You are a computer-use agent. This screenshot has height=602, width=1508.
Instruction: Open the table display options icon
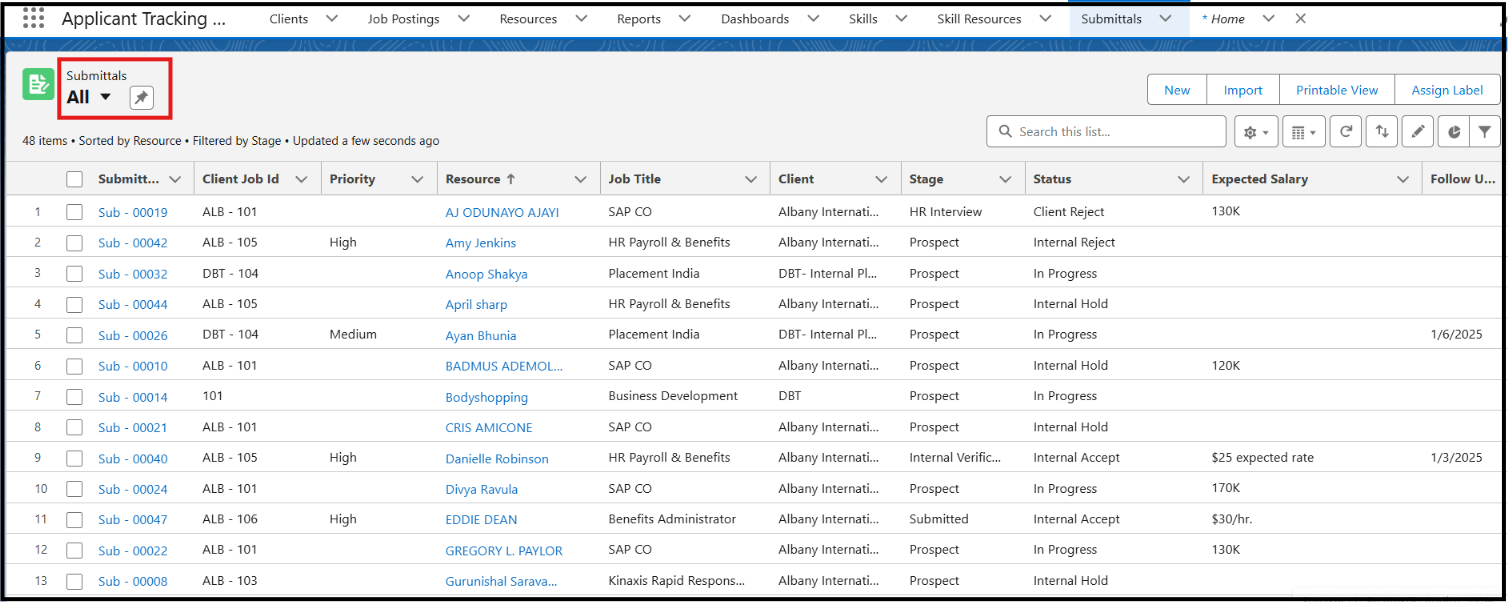tap(1302, 132)
